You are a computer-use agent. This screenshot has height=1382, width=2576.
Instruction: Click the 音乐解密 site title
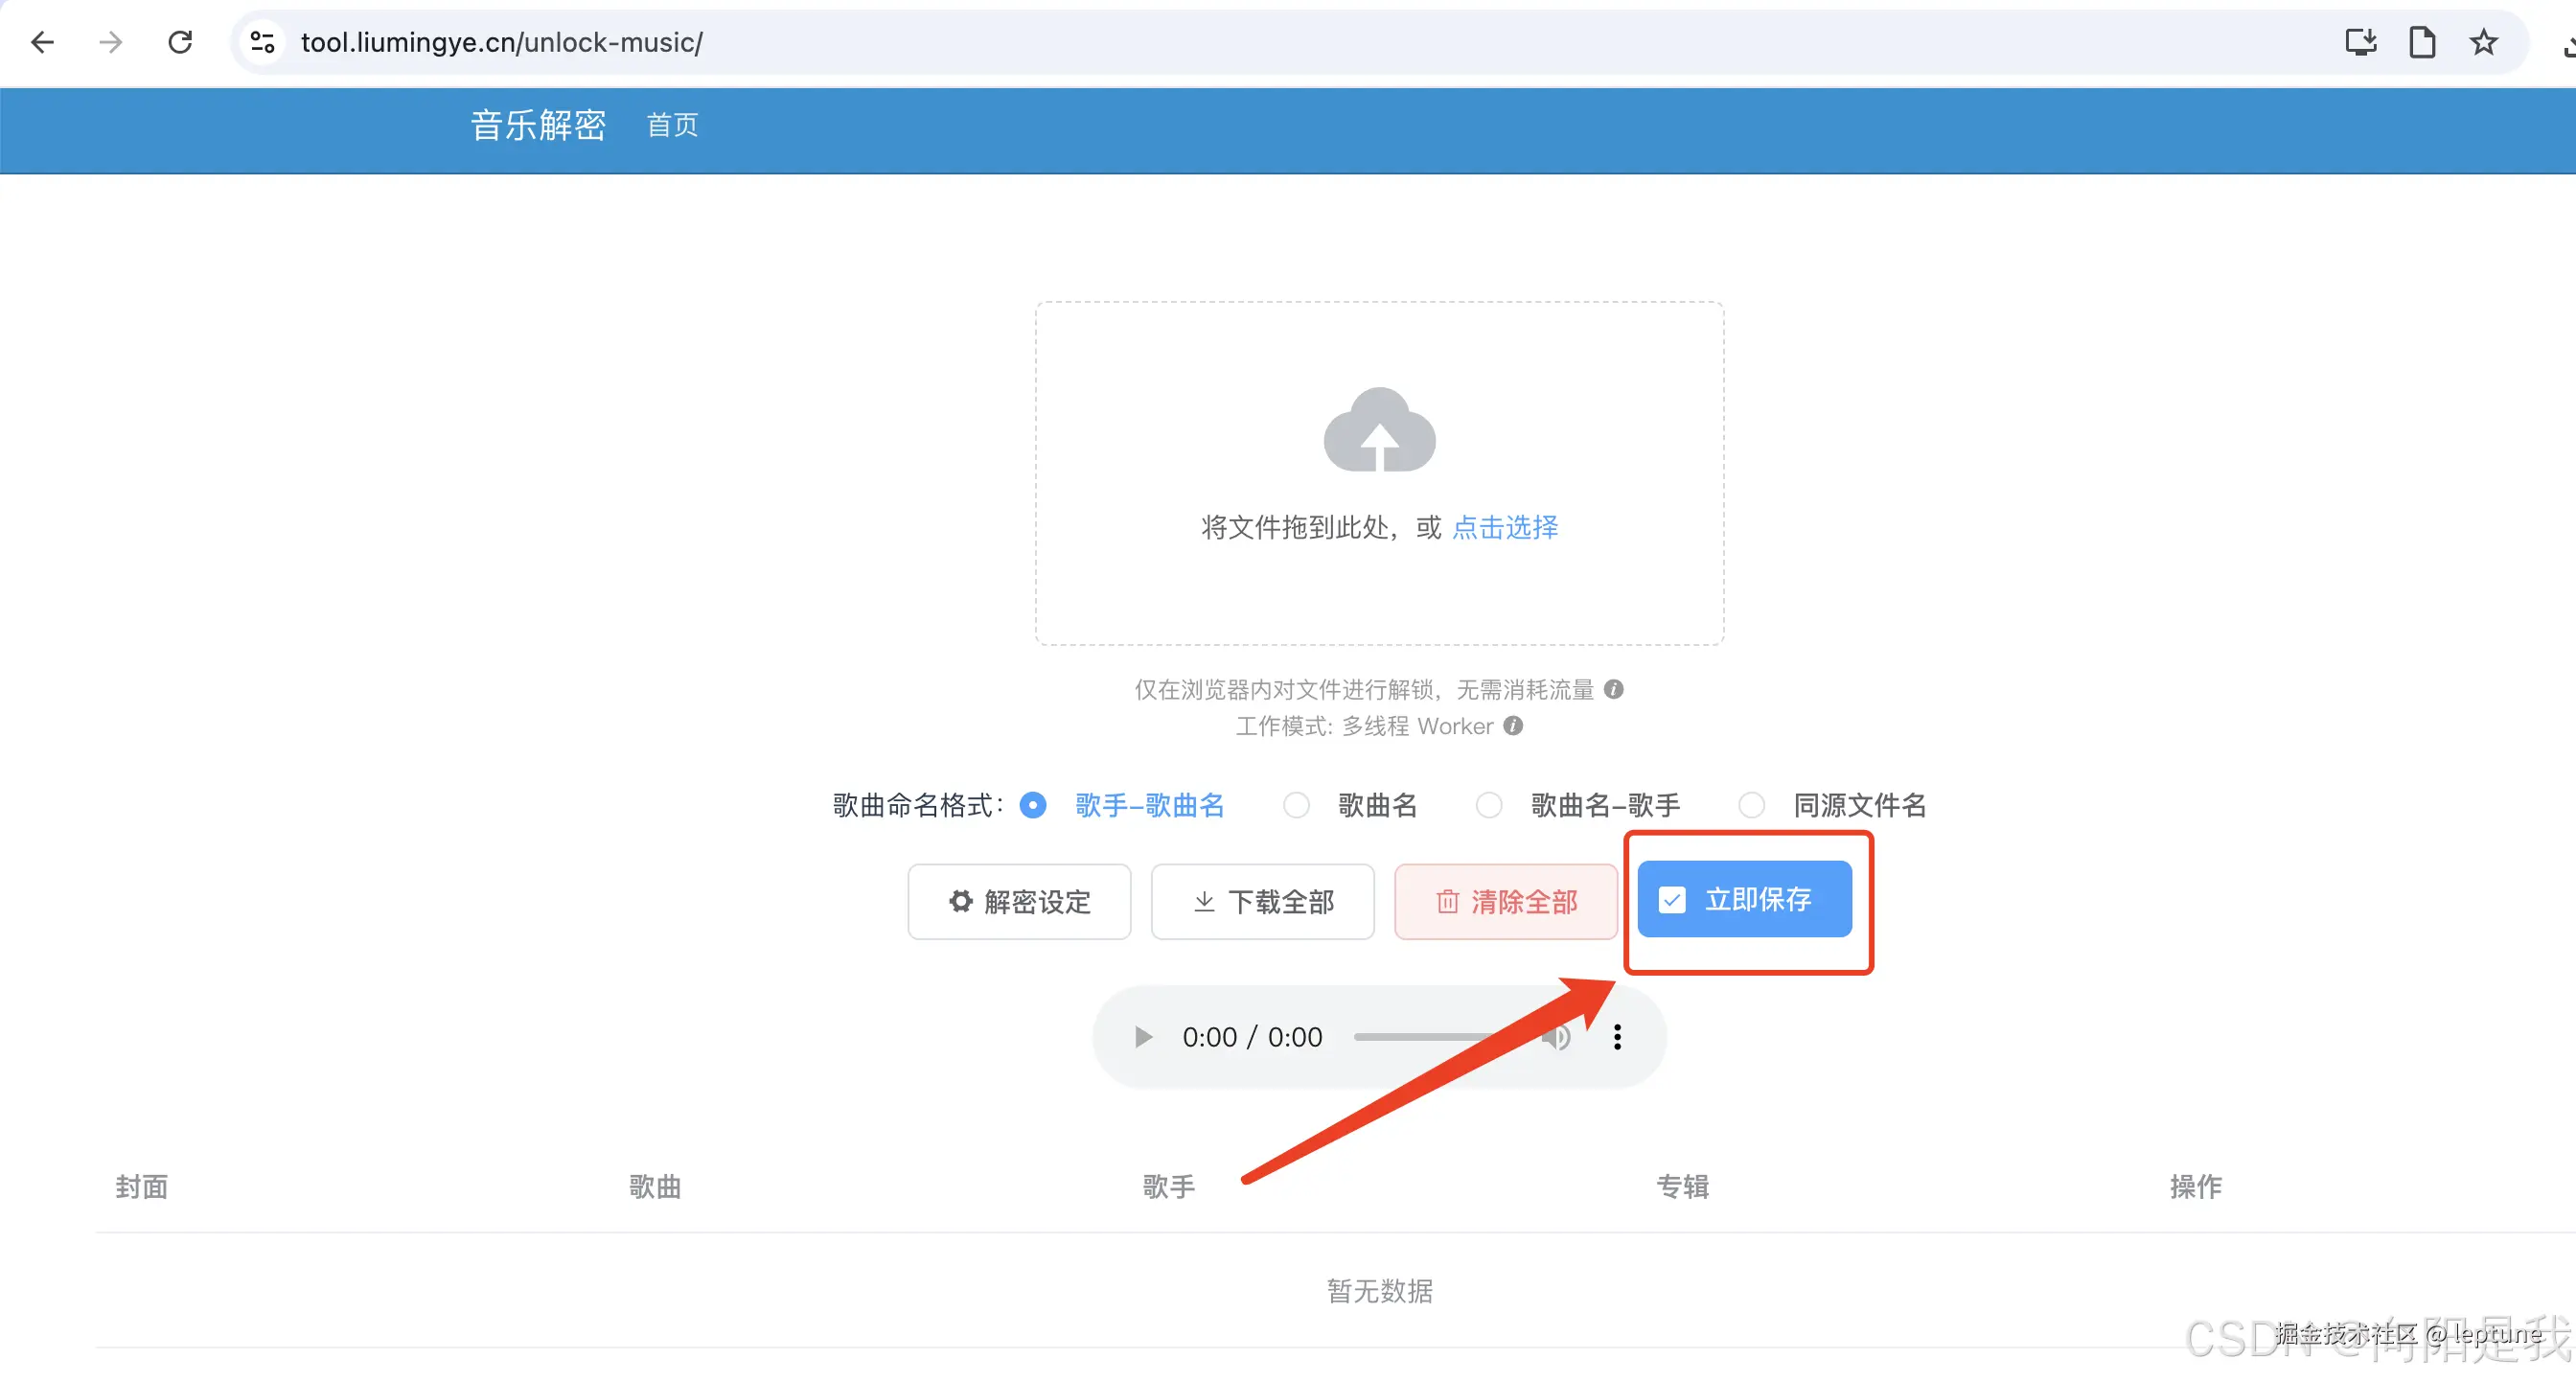click(538, 125)
